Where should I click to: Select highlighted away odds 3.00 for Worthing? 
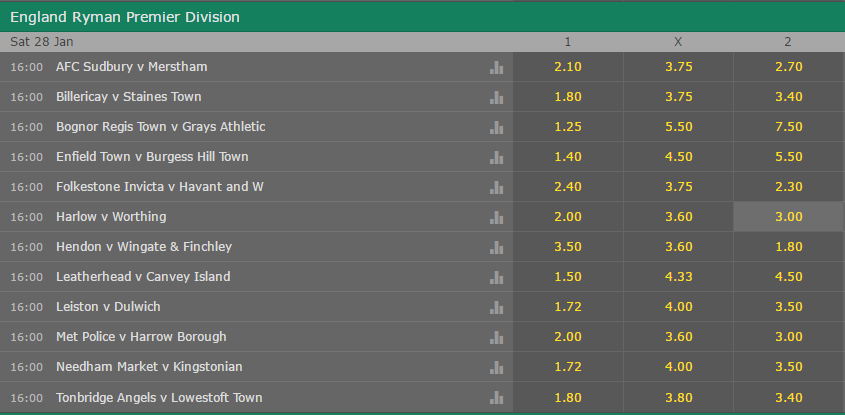pos(789,217)
